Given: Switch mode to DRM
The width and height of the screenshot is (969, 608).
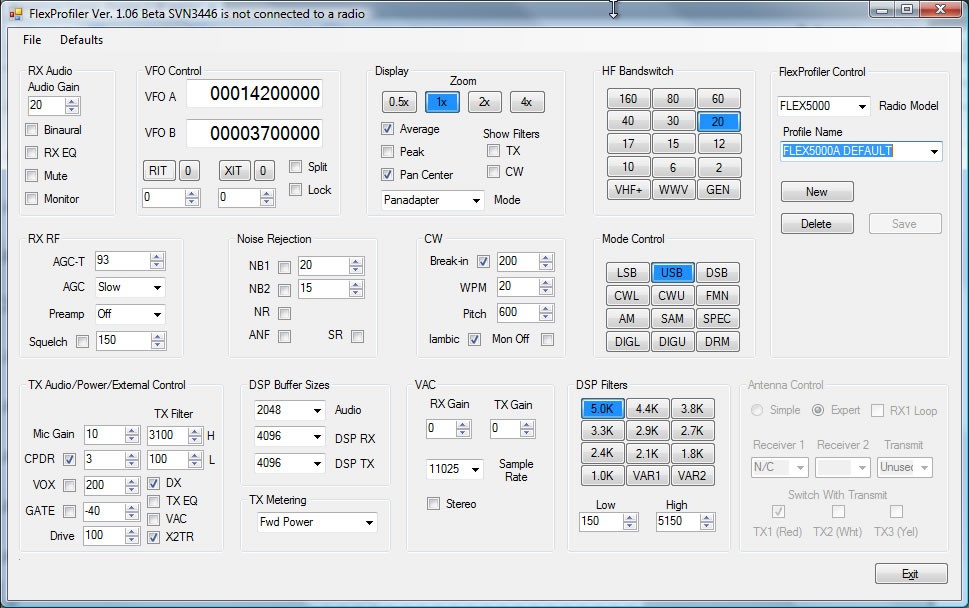Looking at the screenshot, I should (x=717, y=341).
